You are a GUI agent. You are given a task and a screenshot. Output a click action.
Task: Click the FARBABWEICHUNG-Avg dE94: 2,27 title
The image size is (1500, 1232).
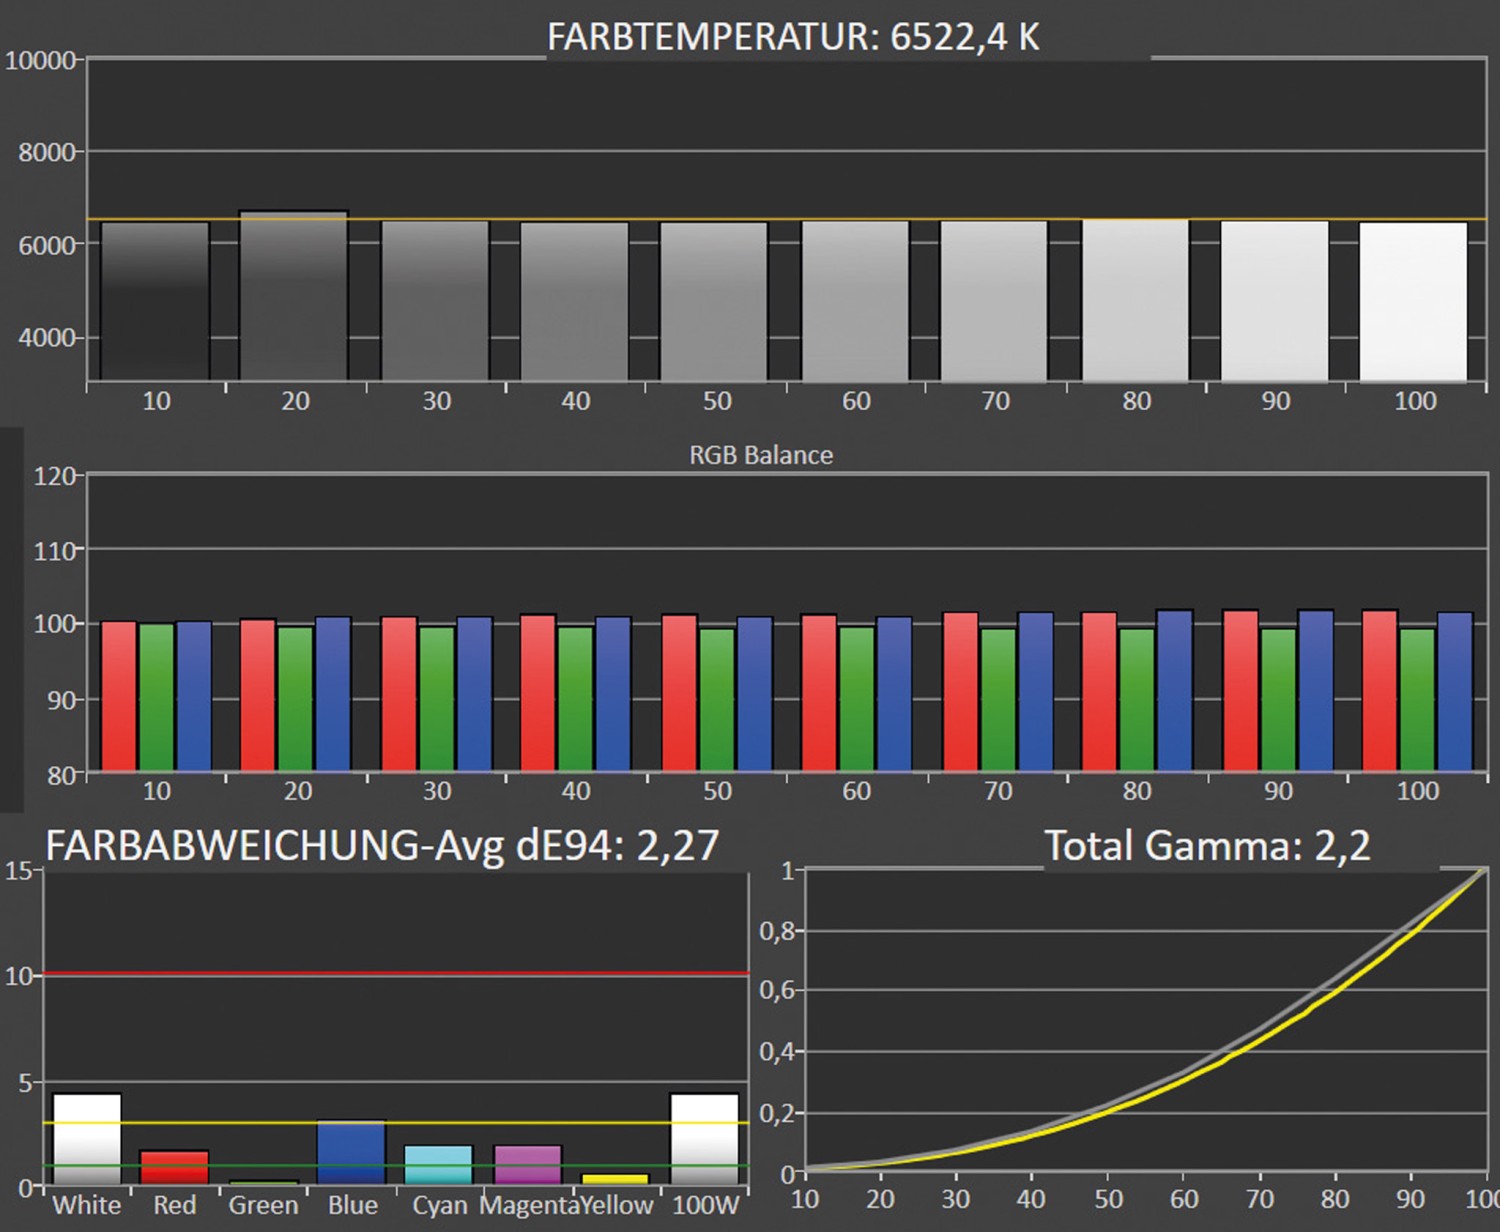(x=382, y=846)
